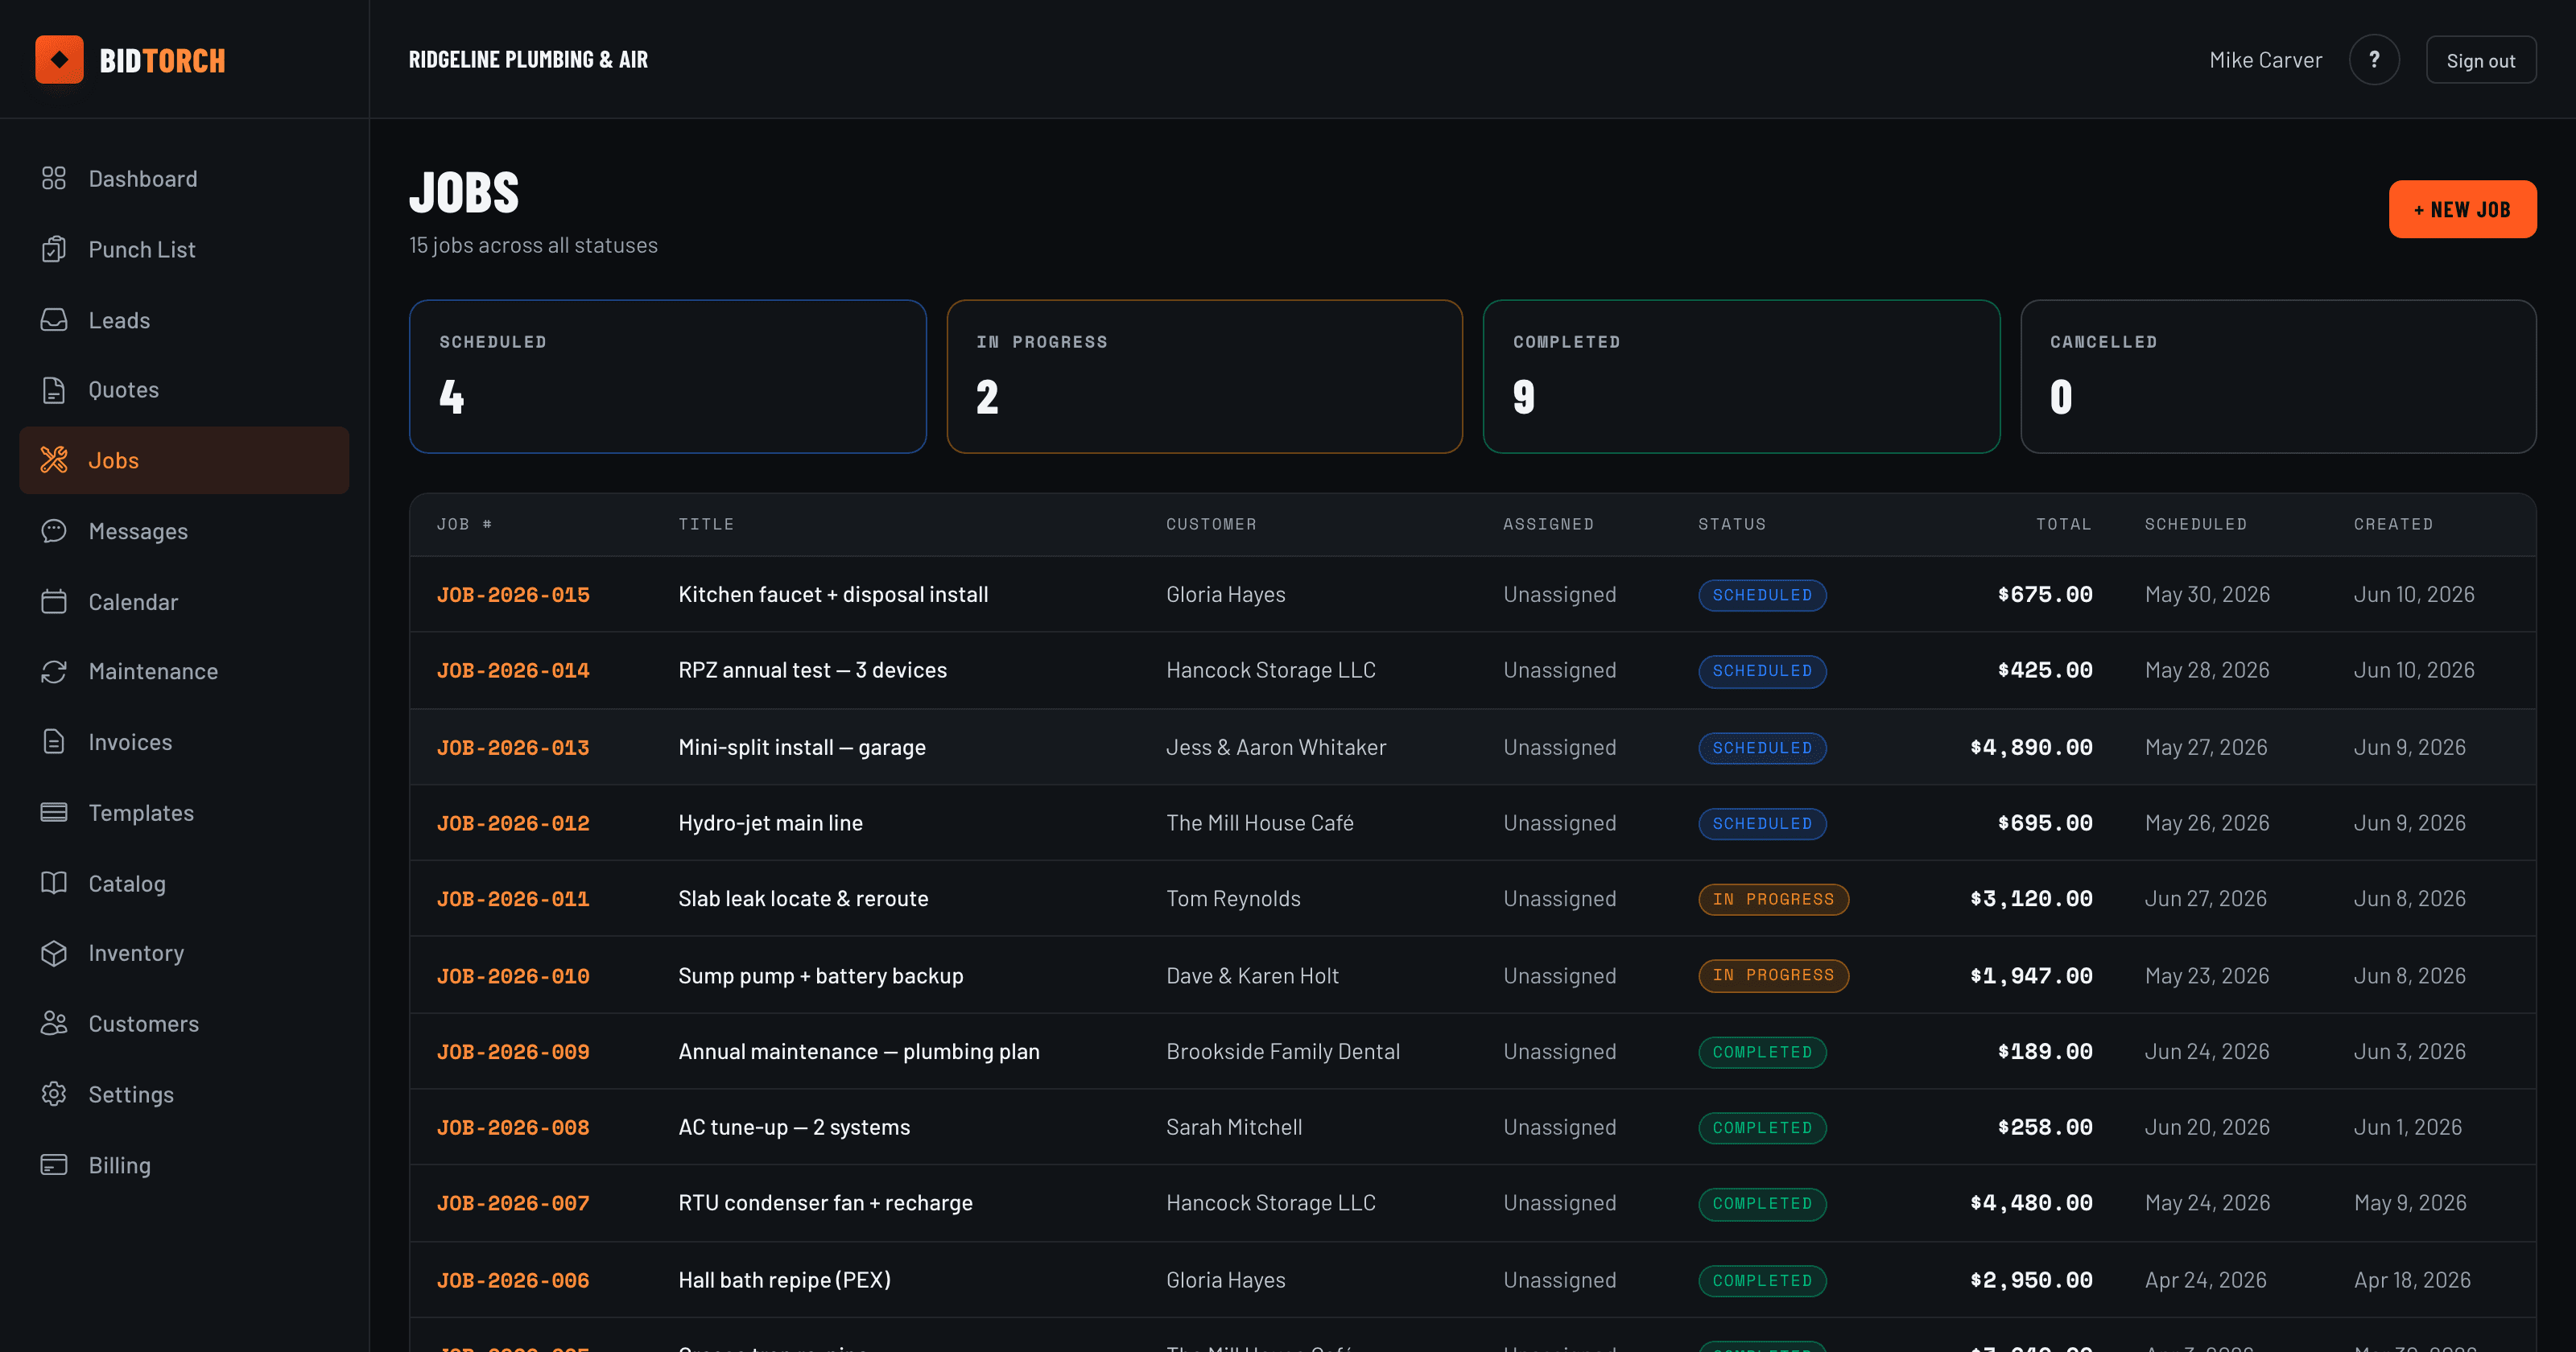The width and height of the screenshot is (2576, 1352).
Task: Create a job with New Job button
Action: tap(2462, 209)
